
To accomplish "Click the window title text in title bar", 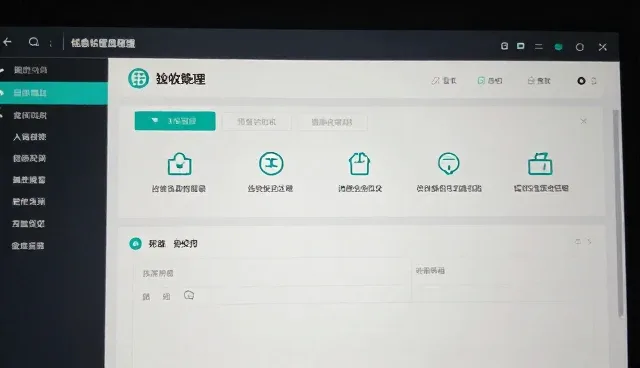I will 103,43.
